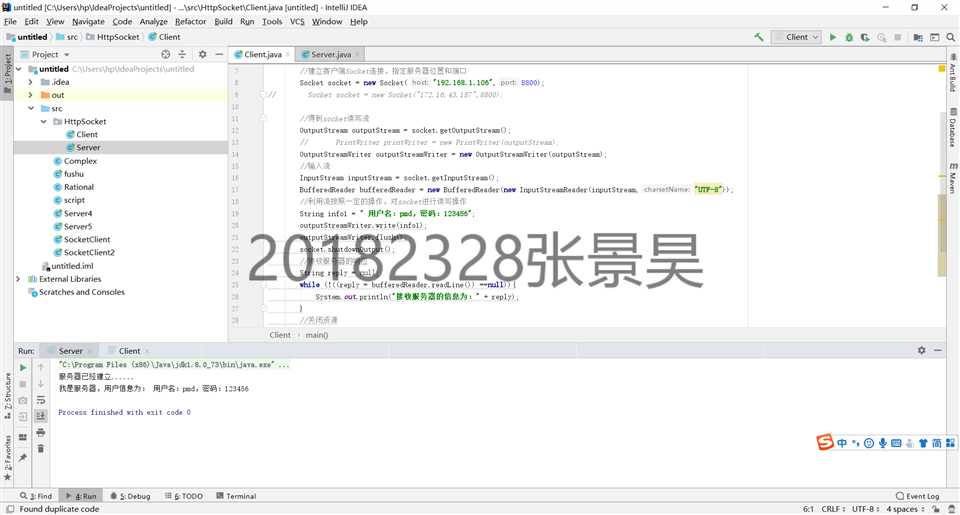This screenshot has height=515, width=960.
Task: Open the Ant Build tool window
Action: [x=953, y=72]
